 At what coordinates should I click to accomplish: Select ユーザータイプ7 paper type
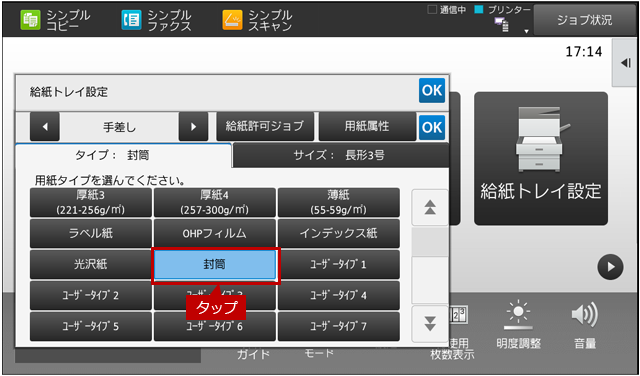coord(339,327)
